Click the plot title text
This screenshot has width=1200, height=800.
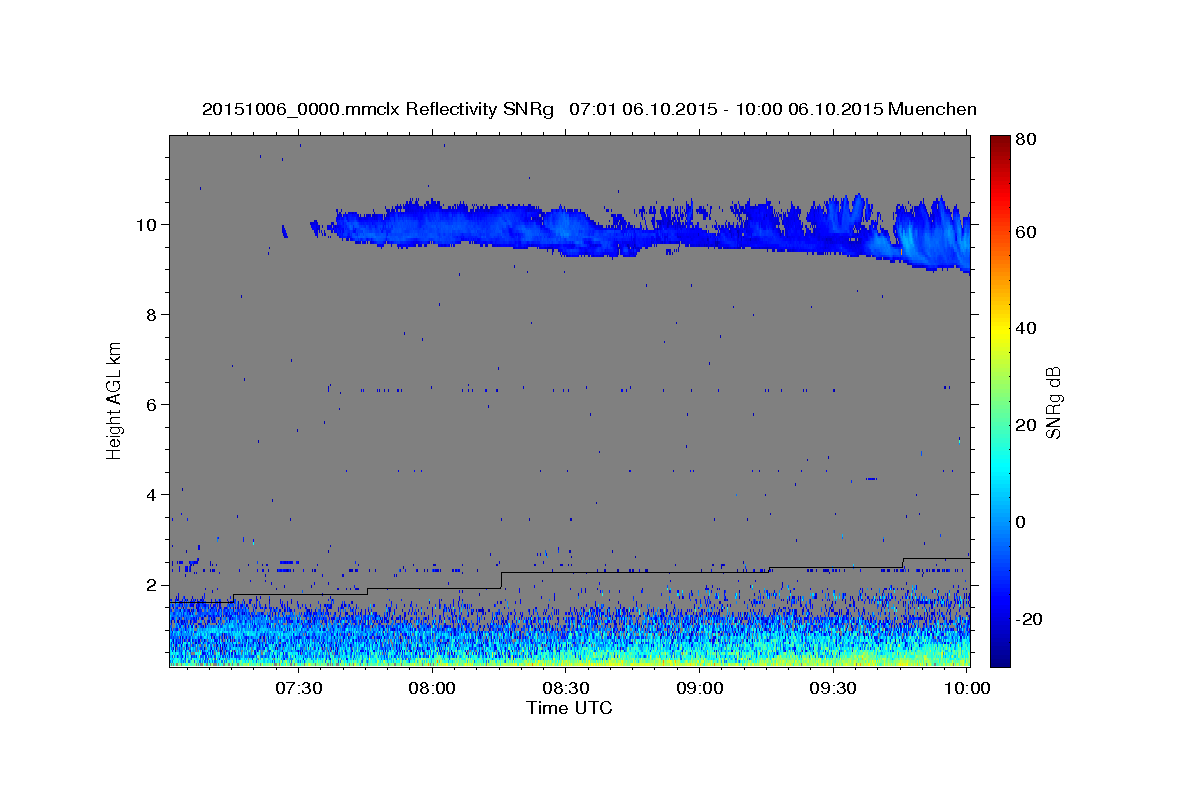click(x=589, y=109)
